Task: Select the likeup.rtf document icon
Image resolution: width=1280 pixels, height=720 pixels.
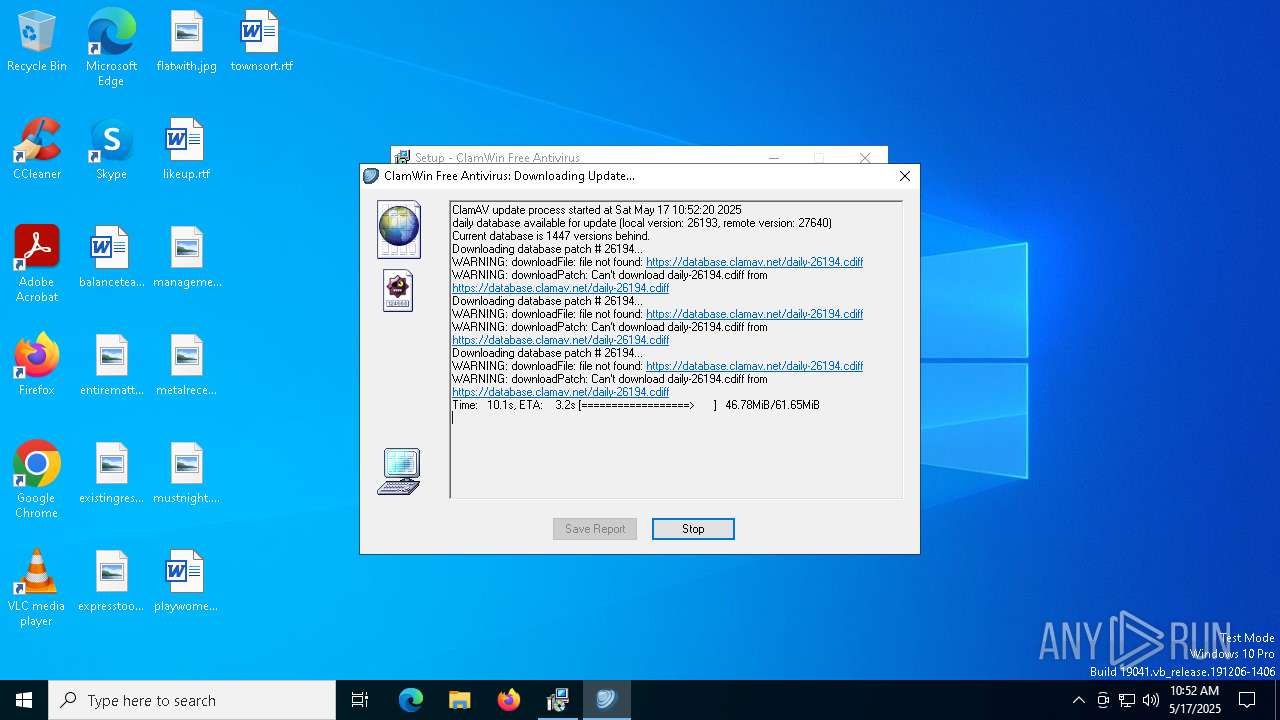Action: pyautogui.click(x=186, y=148)
